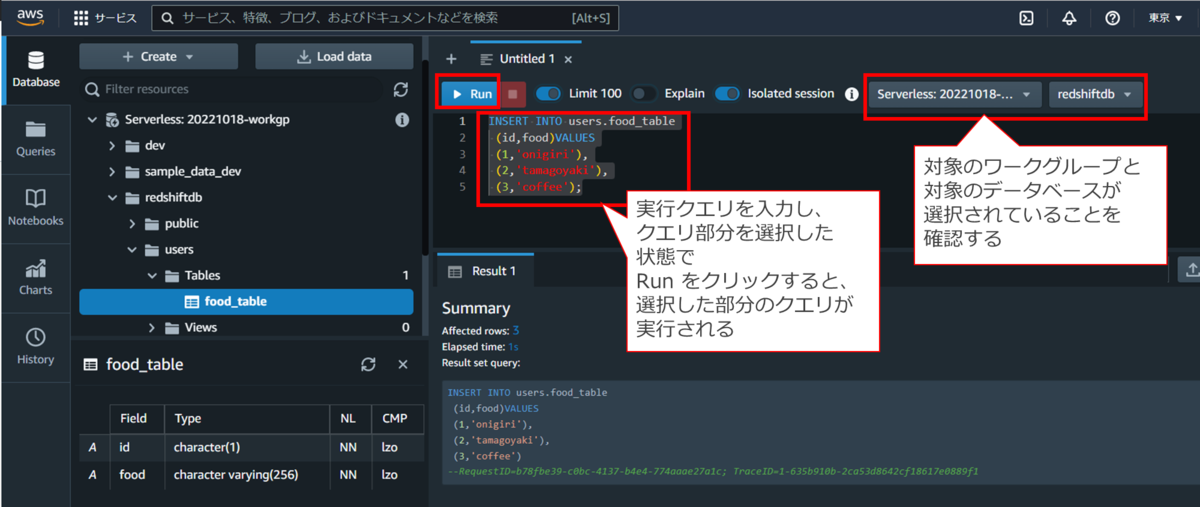The height and width of the screenshot is (507, 1200).
Task: Expand the sample_data_dev database node
Action: (111, 172)
